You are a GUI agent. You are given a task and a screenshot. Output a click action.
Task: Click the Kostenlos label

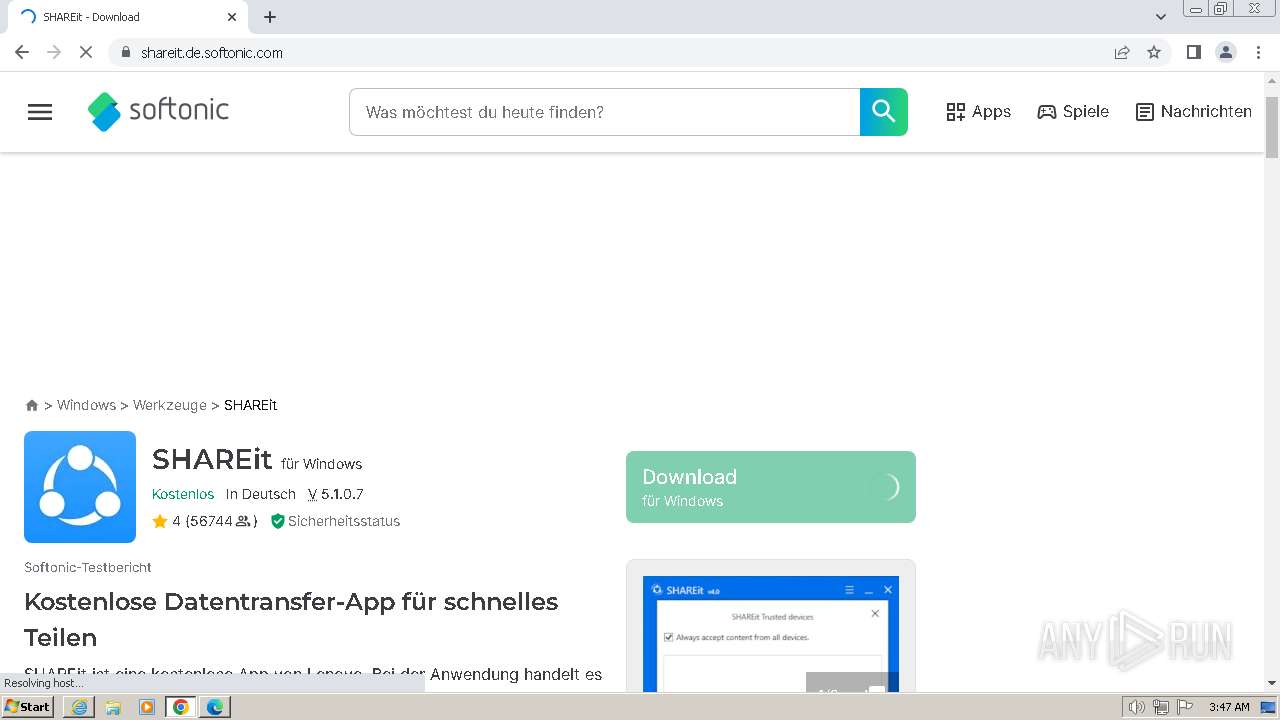point(183,494)
